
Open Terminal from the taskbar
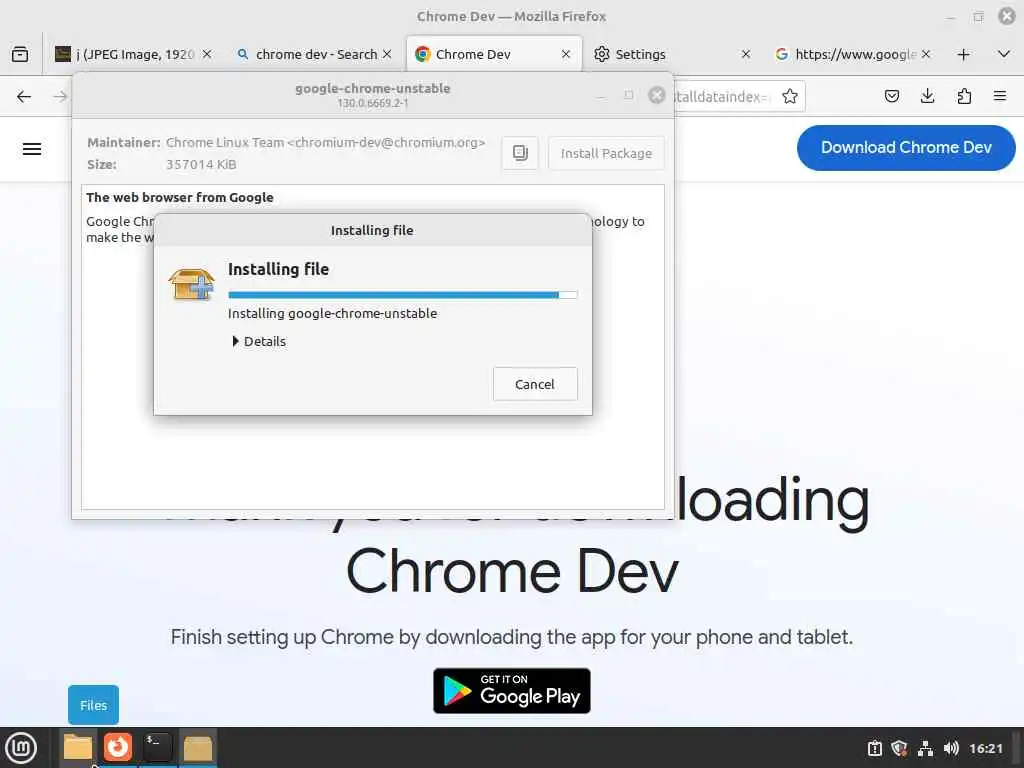click(157, 748)
